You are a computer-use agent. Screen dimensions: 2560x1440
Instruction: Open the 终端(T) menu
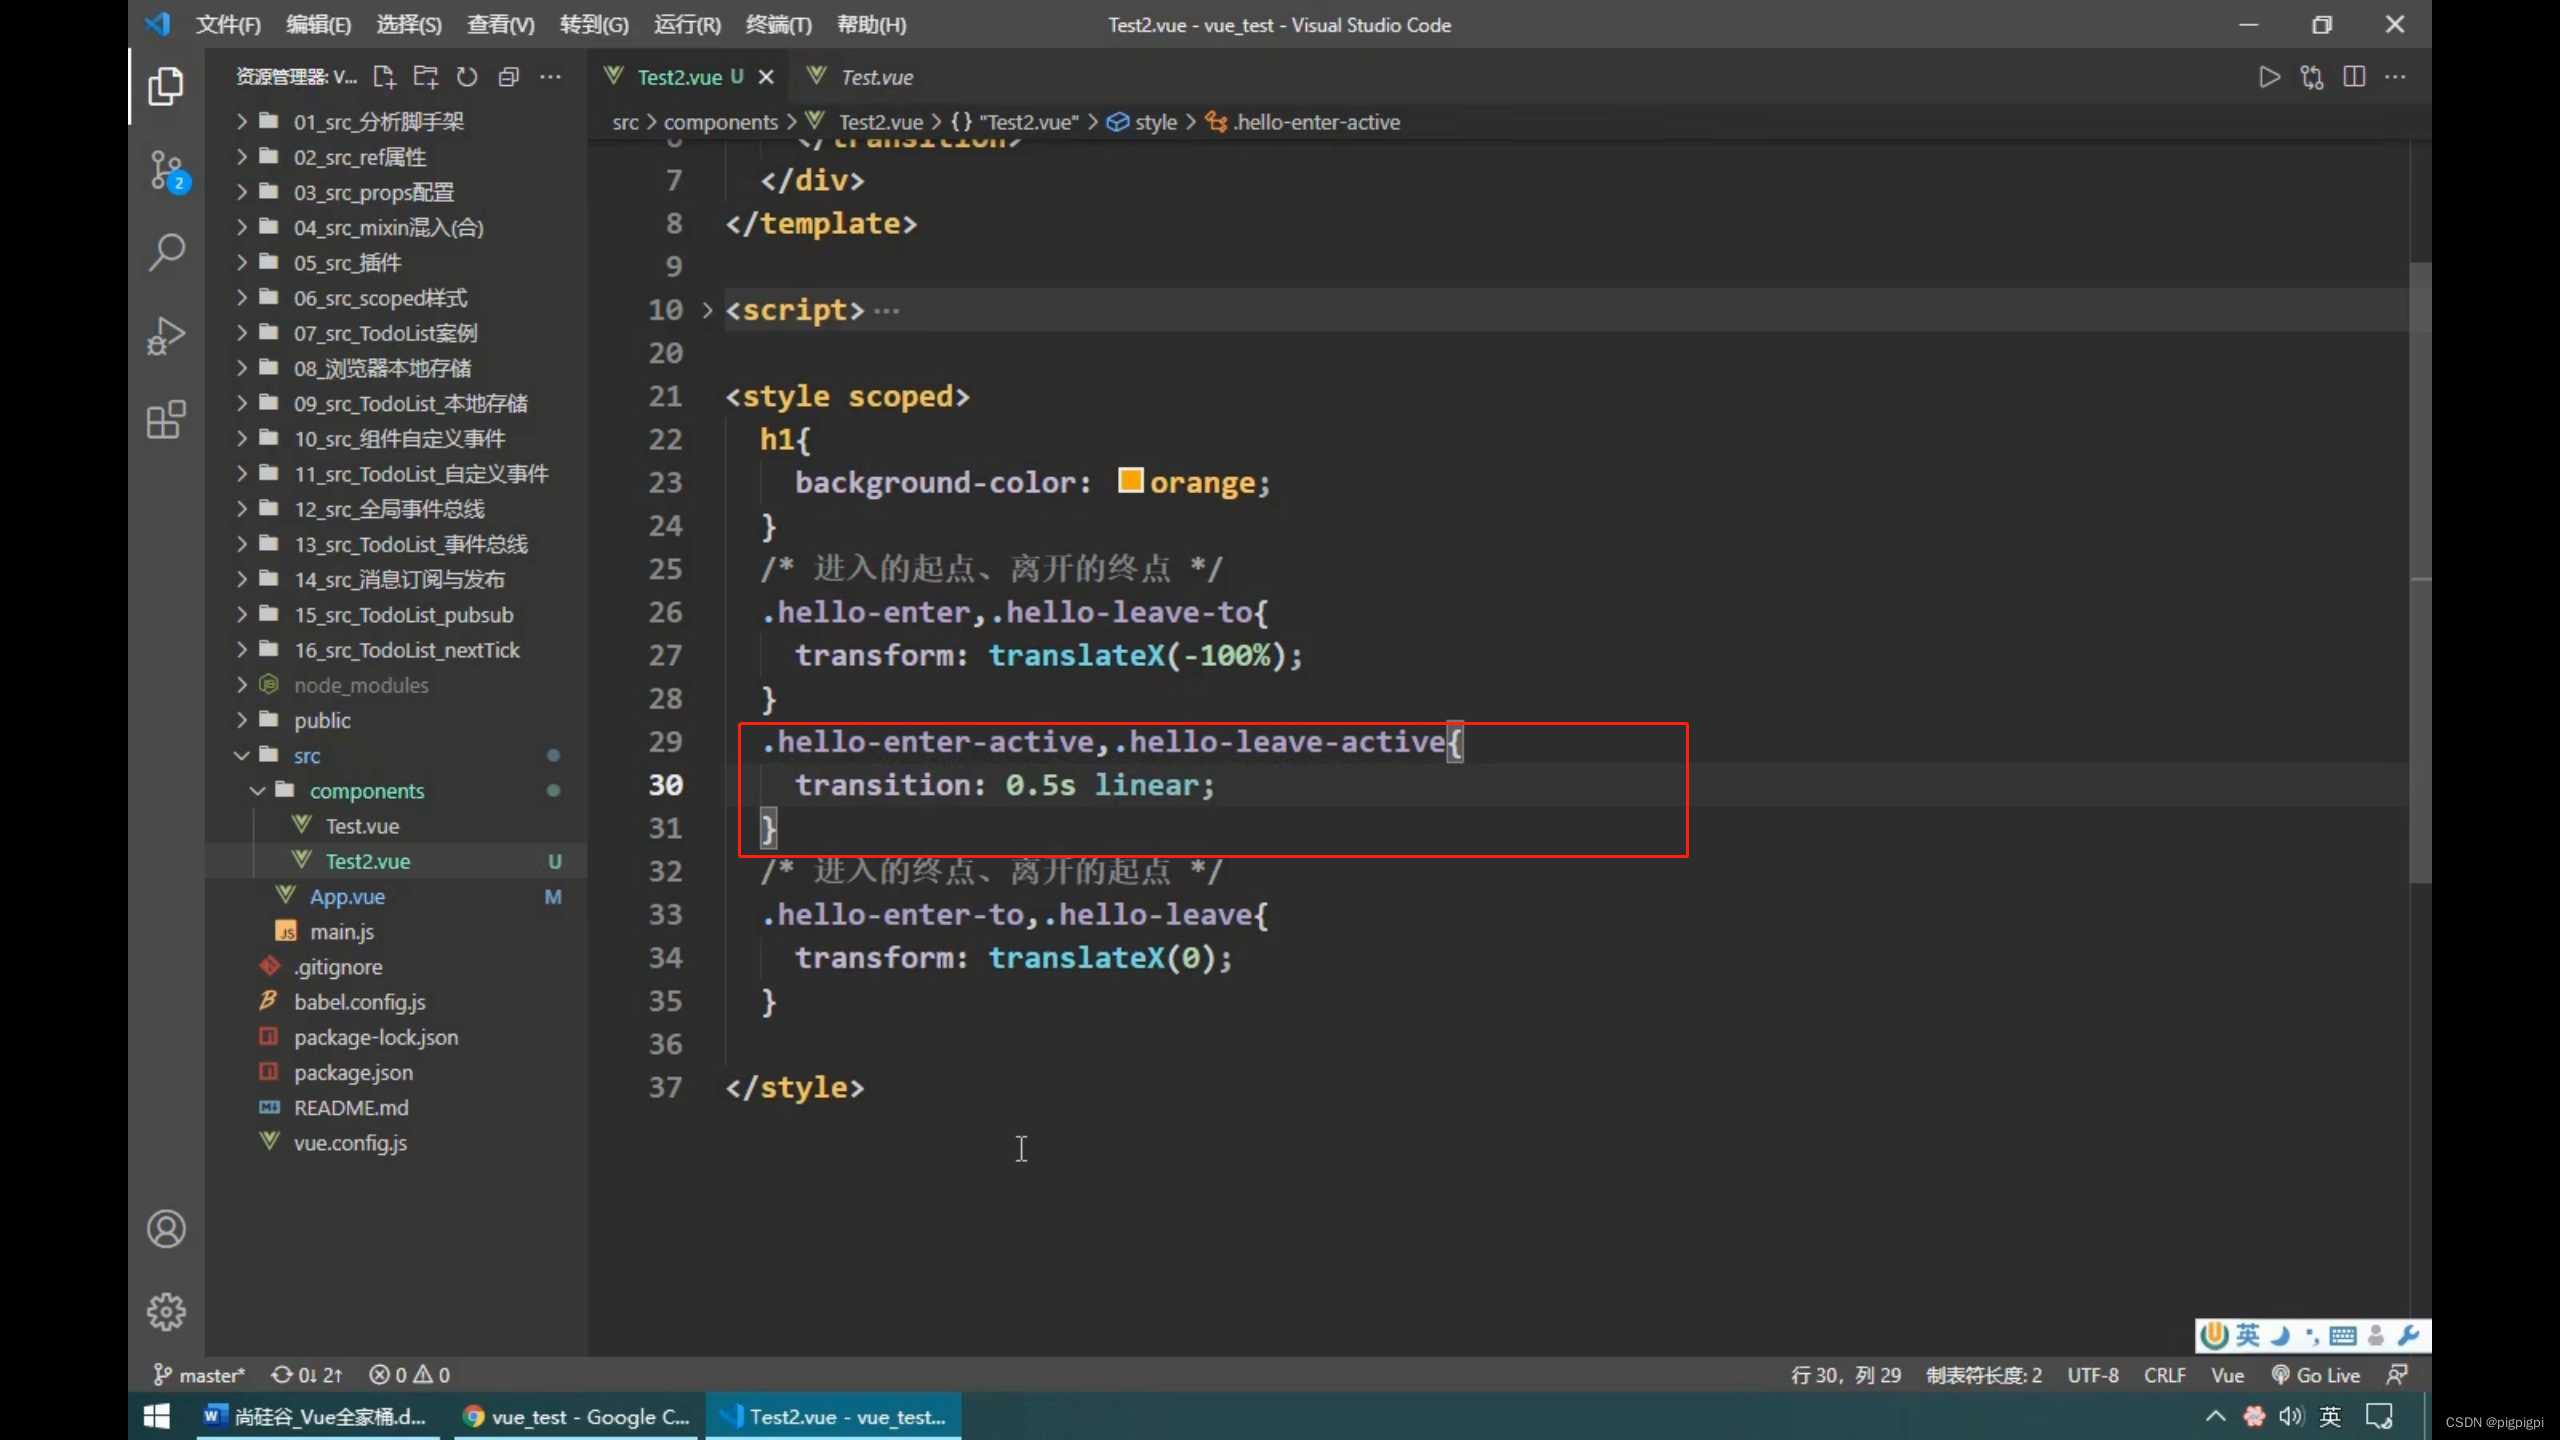point(779,25)
